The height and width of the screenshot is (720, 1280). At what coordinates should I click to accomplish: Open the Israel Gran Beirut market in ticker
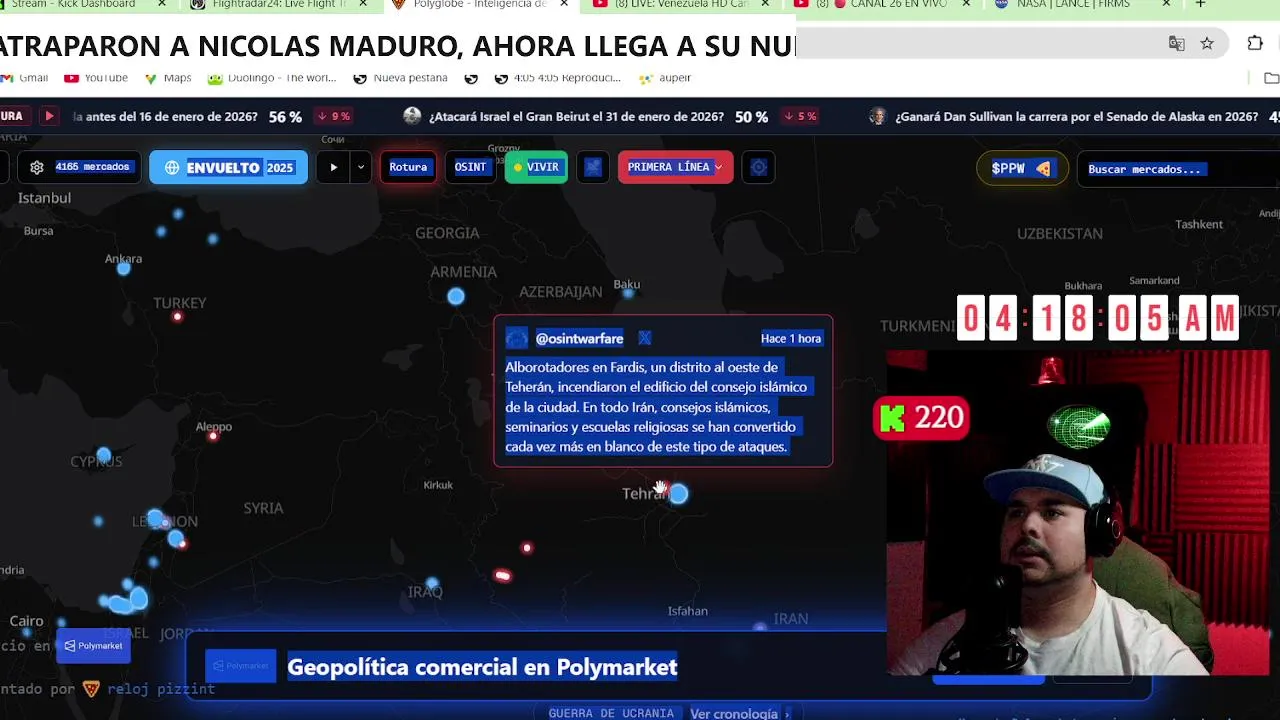click(576, 116)
